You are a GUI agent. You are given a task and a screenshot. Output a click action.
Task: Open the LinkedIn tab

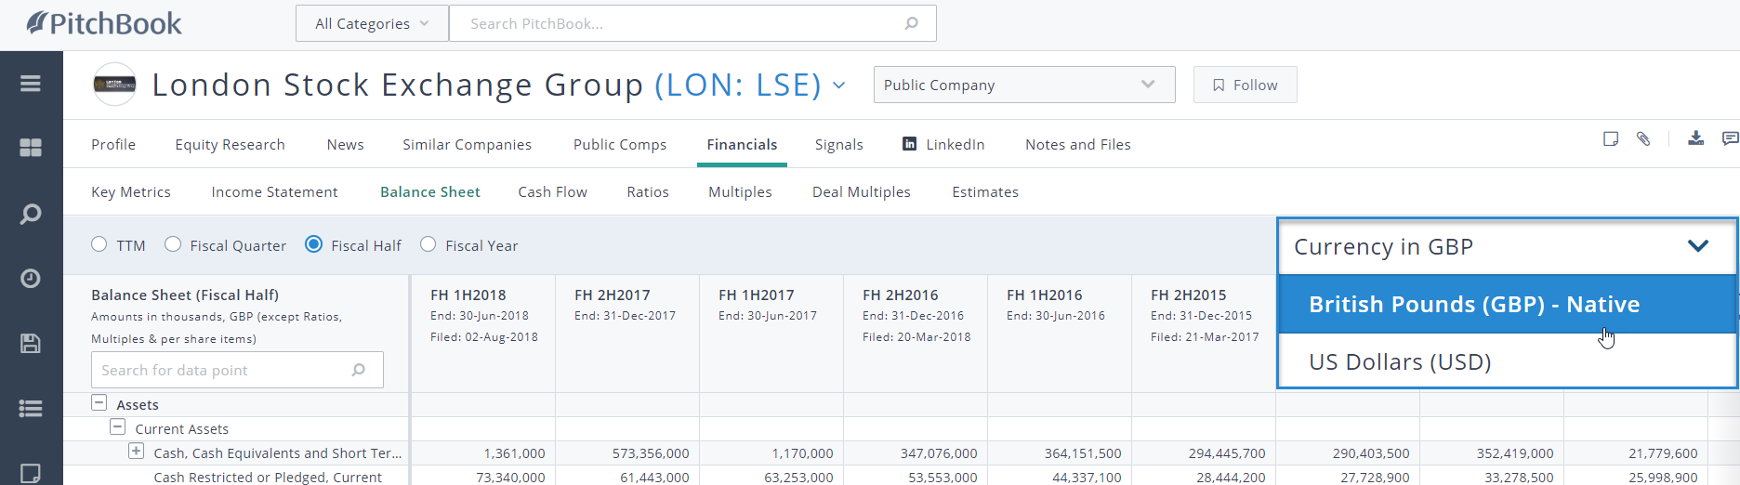coord(943,144)
